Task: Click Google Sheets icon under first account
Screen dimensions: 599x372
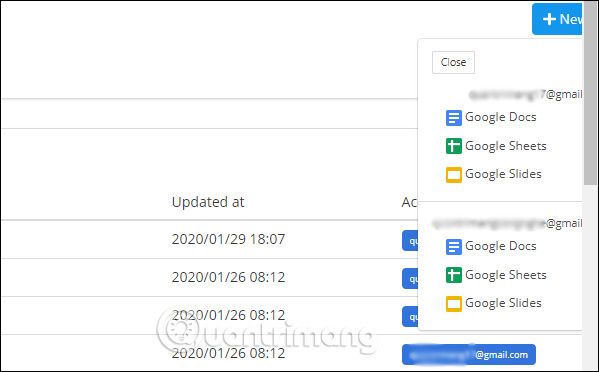Action: 453,146
